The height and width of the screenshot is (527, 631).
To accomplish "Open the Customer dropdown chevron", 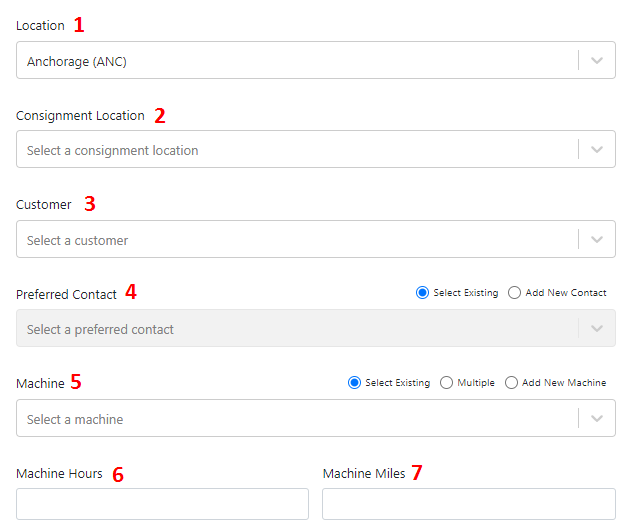I will click(x=597, y=239).
